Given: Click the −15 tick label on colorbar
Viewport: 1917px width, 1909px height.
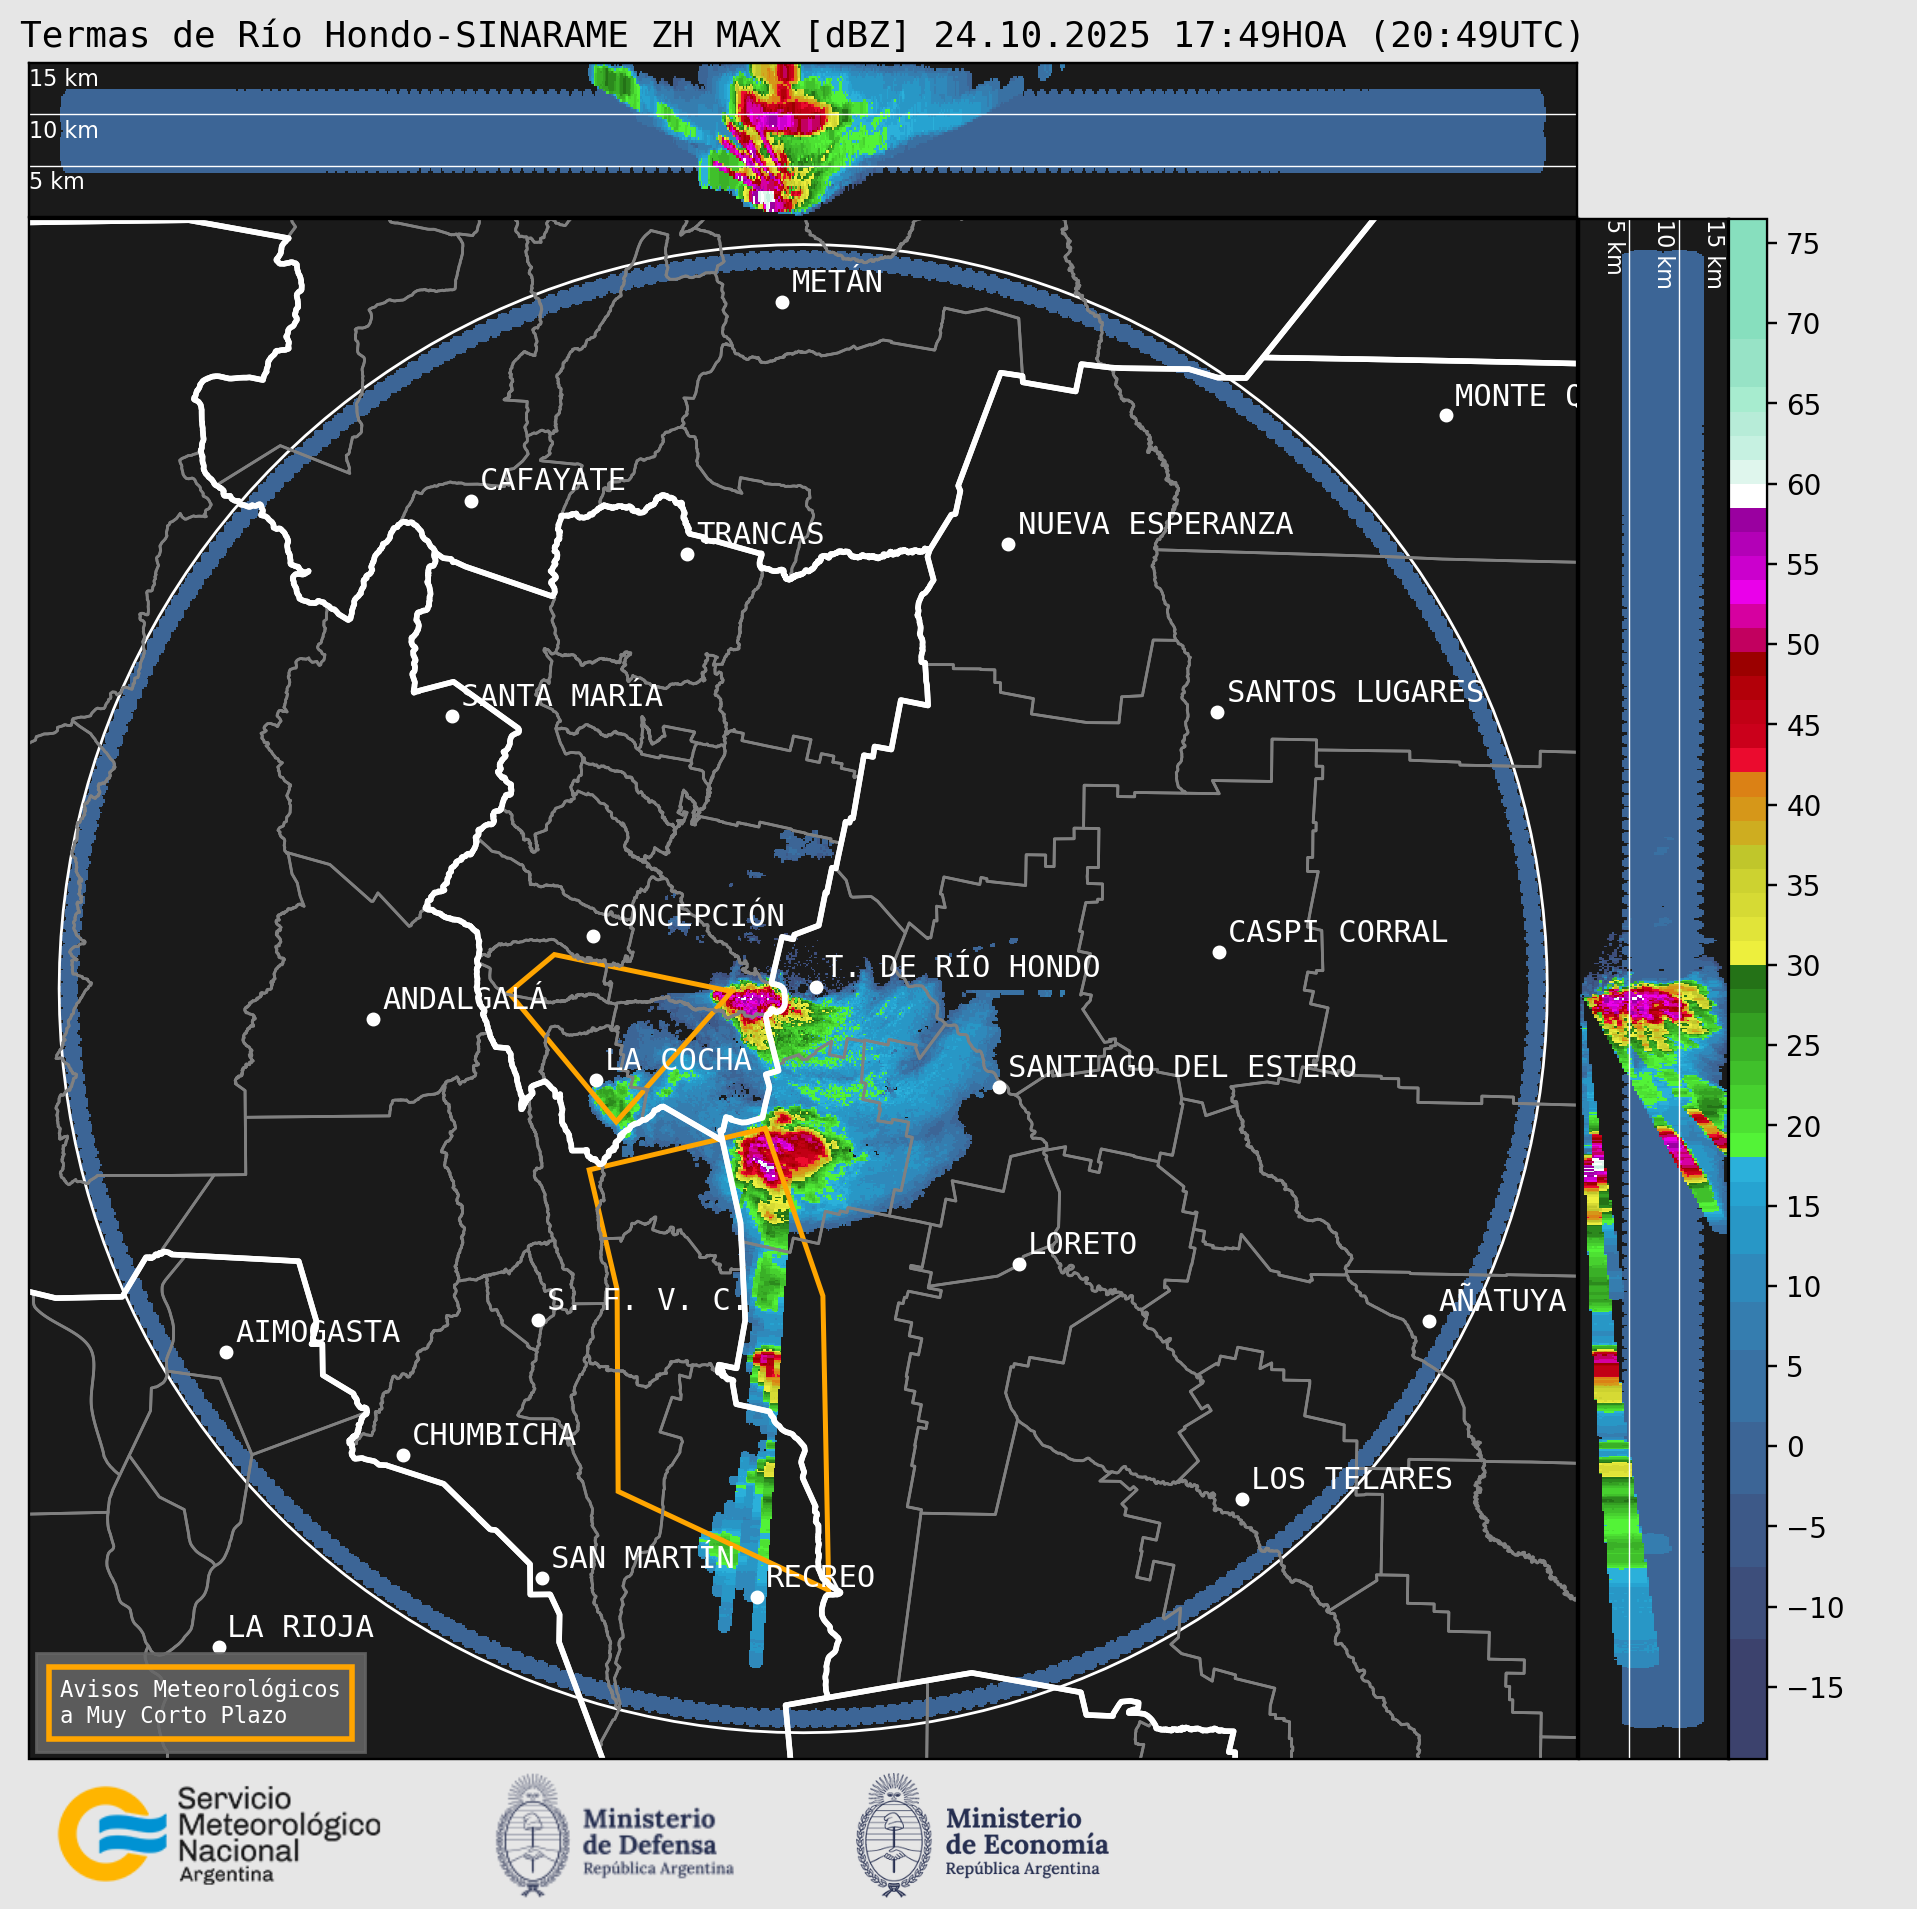Looking at the screenshot, I should 1814,1688.
